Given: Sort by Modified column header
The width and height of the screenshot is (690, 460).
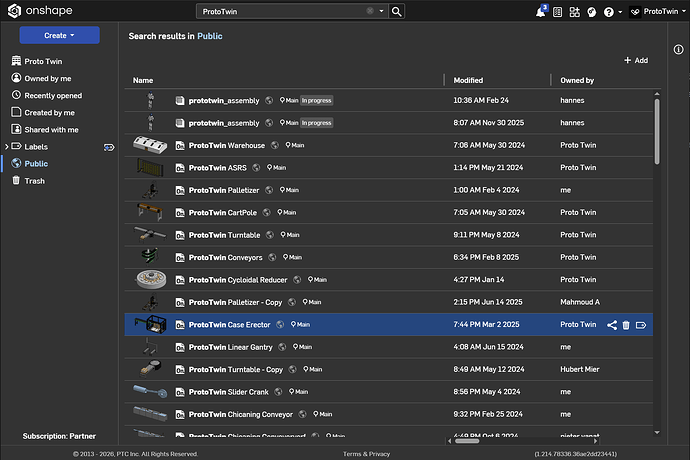Looking at the screenshot, I should (468, 80).
